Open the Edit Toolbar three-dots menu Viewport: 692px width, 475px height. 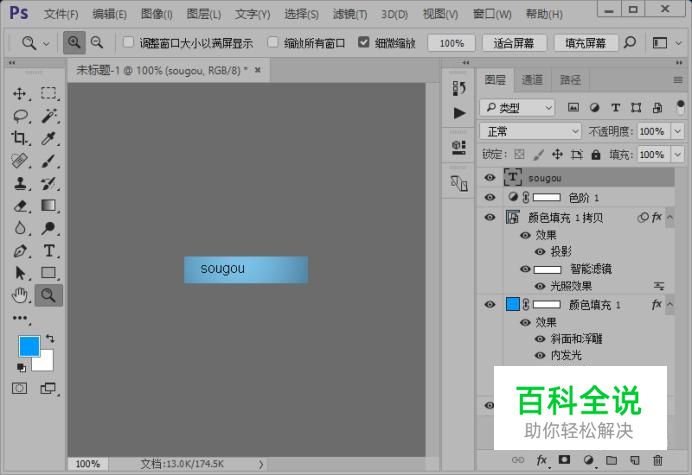pyautogui.click(x=20, y=318)
